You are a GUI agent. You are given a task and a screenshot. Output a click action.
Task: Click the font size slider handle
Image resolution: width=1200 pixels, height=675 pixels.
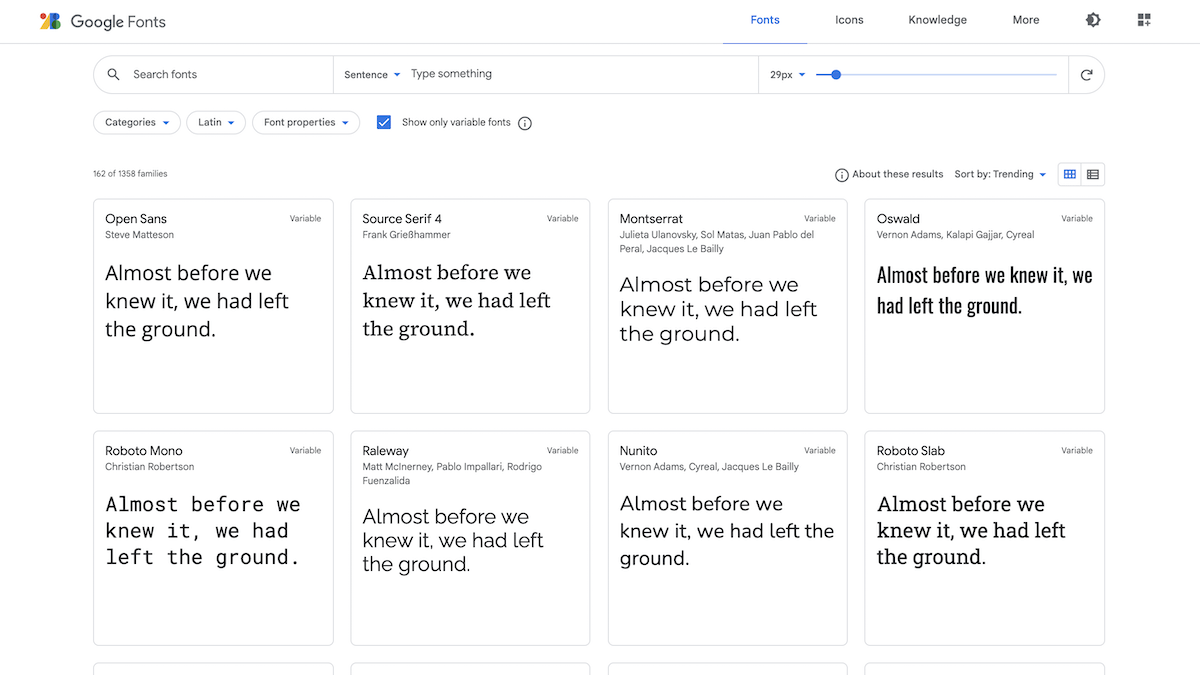(x=836, y=74)
